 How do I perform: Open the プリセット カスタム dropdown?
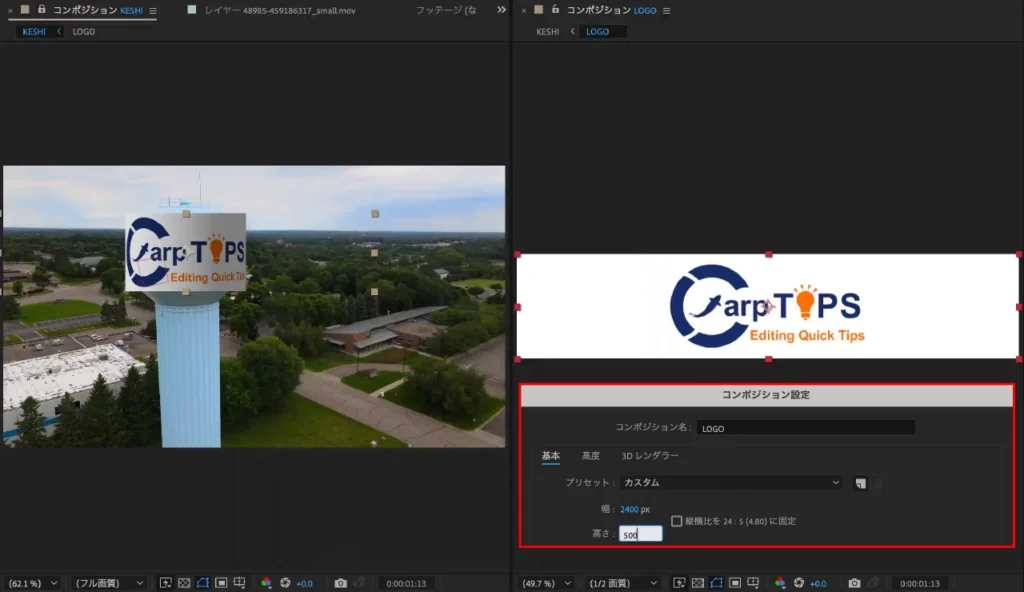pyautogui.click(x=731, y=482)
